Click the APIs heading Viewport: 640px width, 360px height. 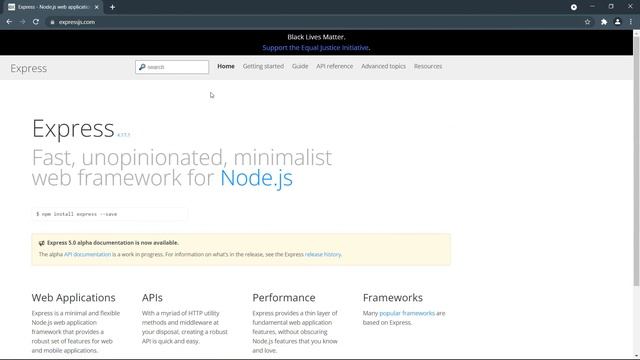pos(152,298)
